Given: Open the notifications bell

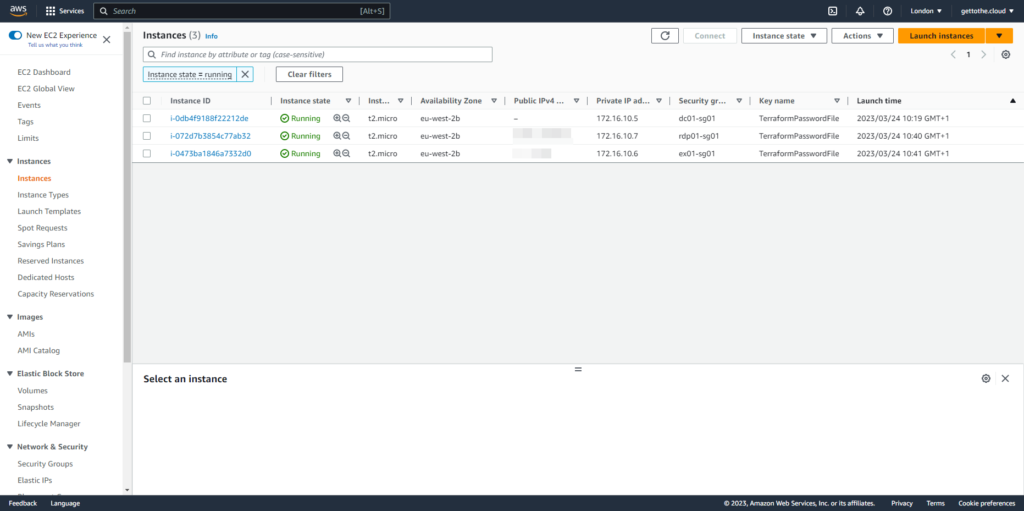Looking at the screenshot, I should coord(859,11).
